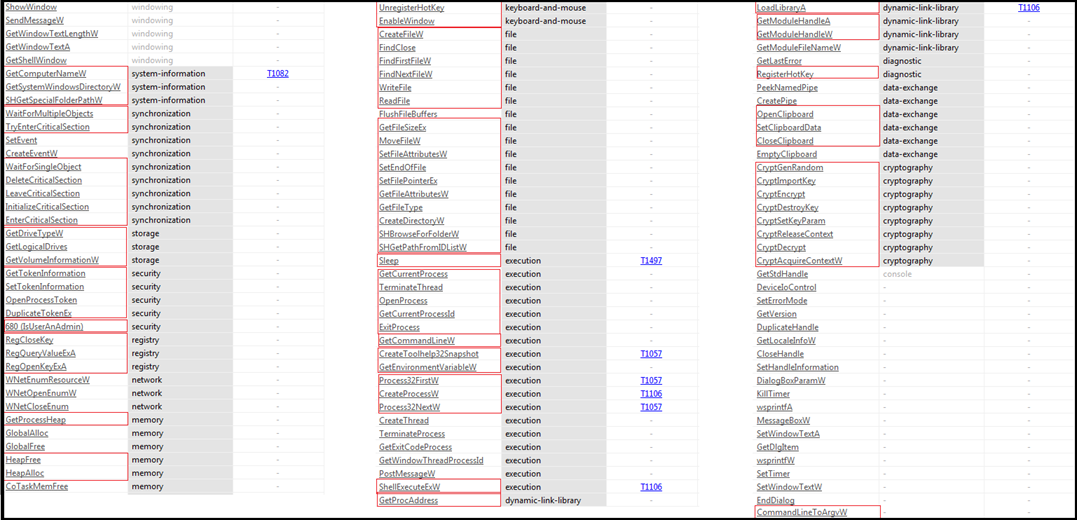Click the GetWindowThreadProcessId import

tap(431, 461)
